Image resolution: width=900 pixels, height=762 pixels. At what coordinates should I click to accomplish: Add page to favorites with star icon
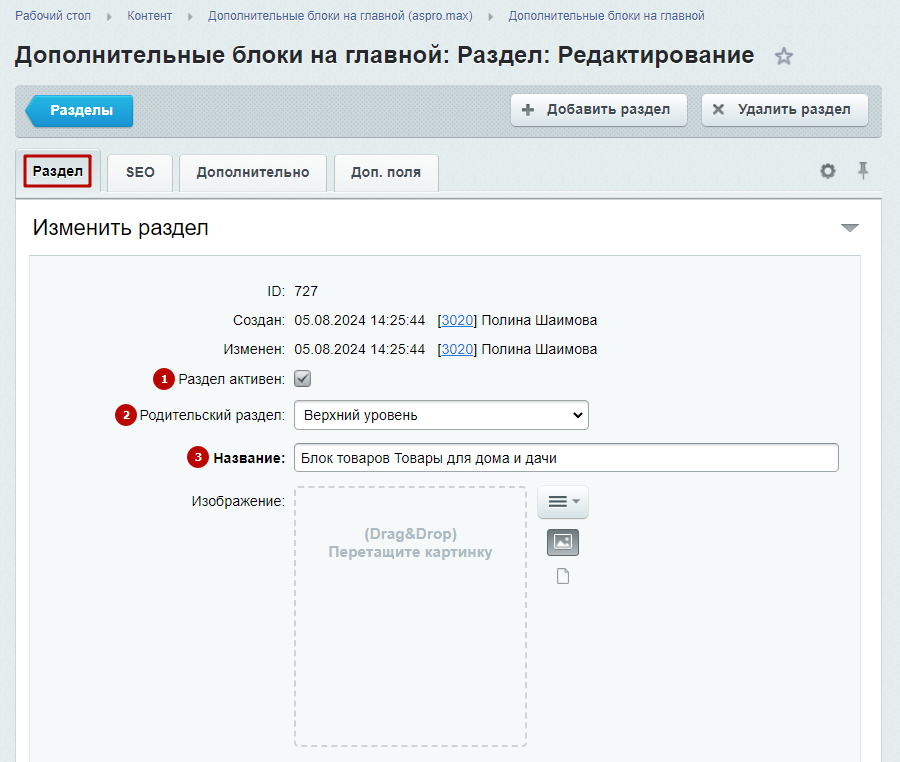click(783, 56)
